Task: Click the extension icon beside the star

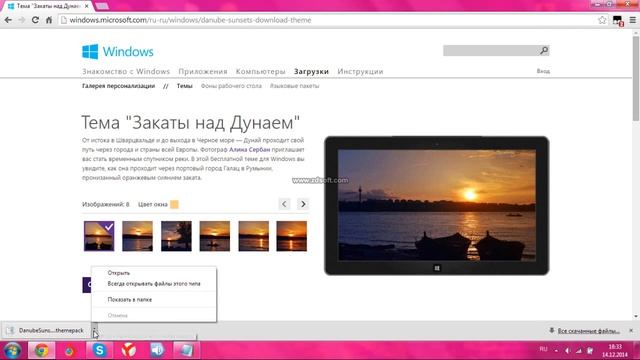Action: (618, 21)
